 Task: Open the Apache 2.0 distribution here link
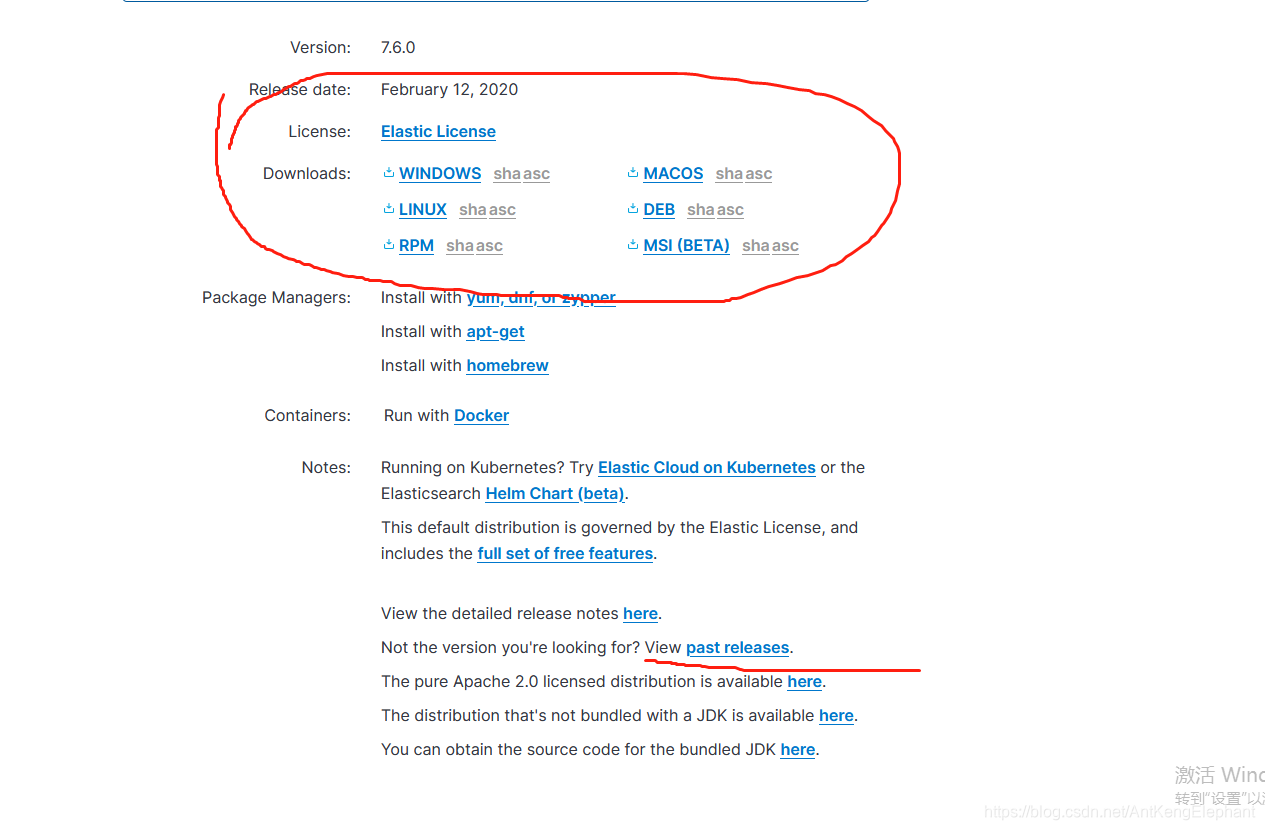(x=805, y=682)
